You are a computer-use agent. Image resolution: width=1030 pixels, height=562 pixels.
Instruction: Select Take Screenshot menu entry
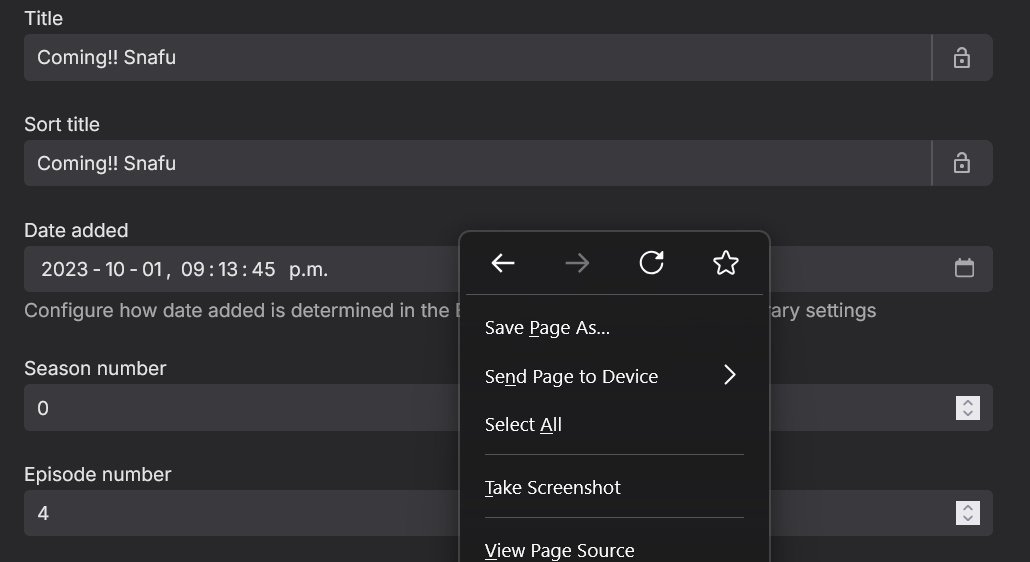coord(552,488)
